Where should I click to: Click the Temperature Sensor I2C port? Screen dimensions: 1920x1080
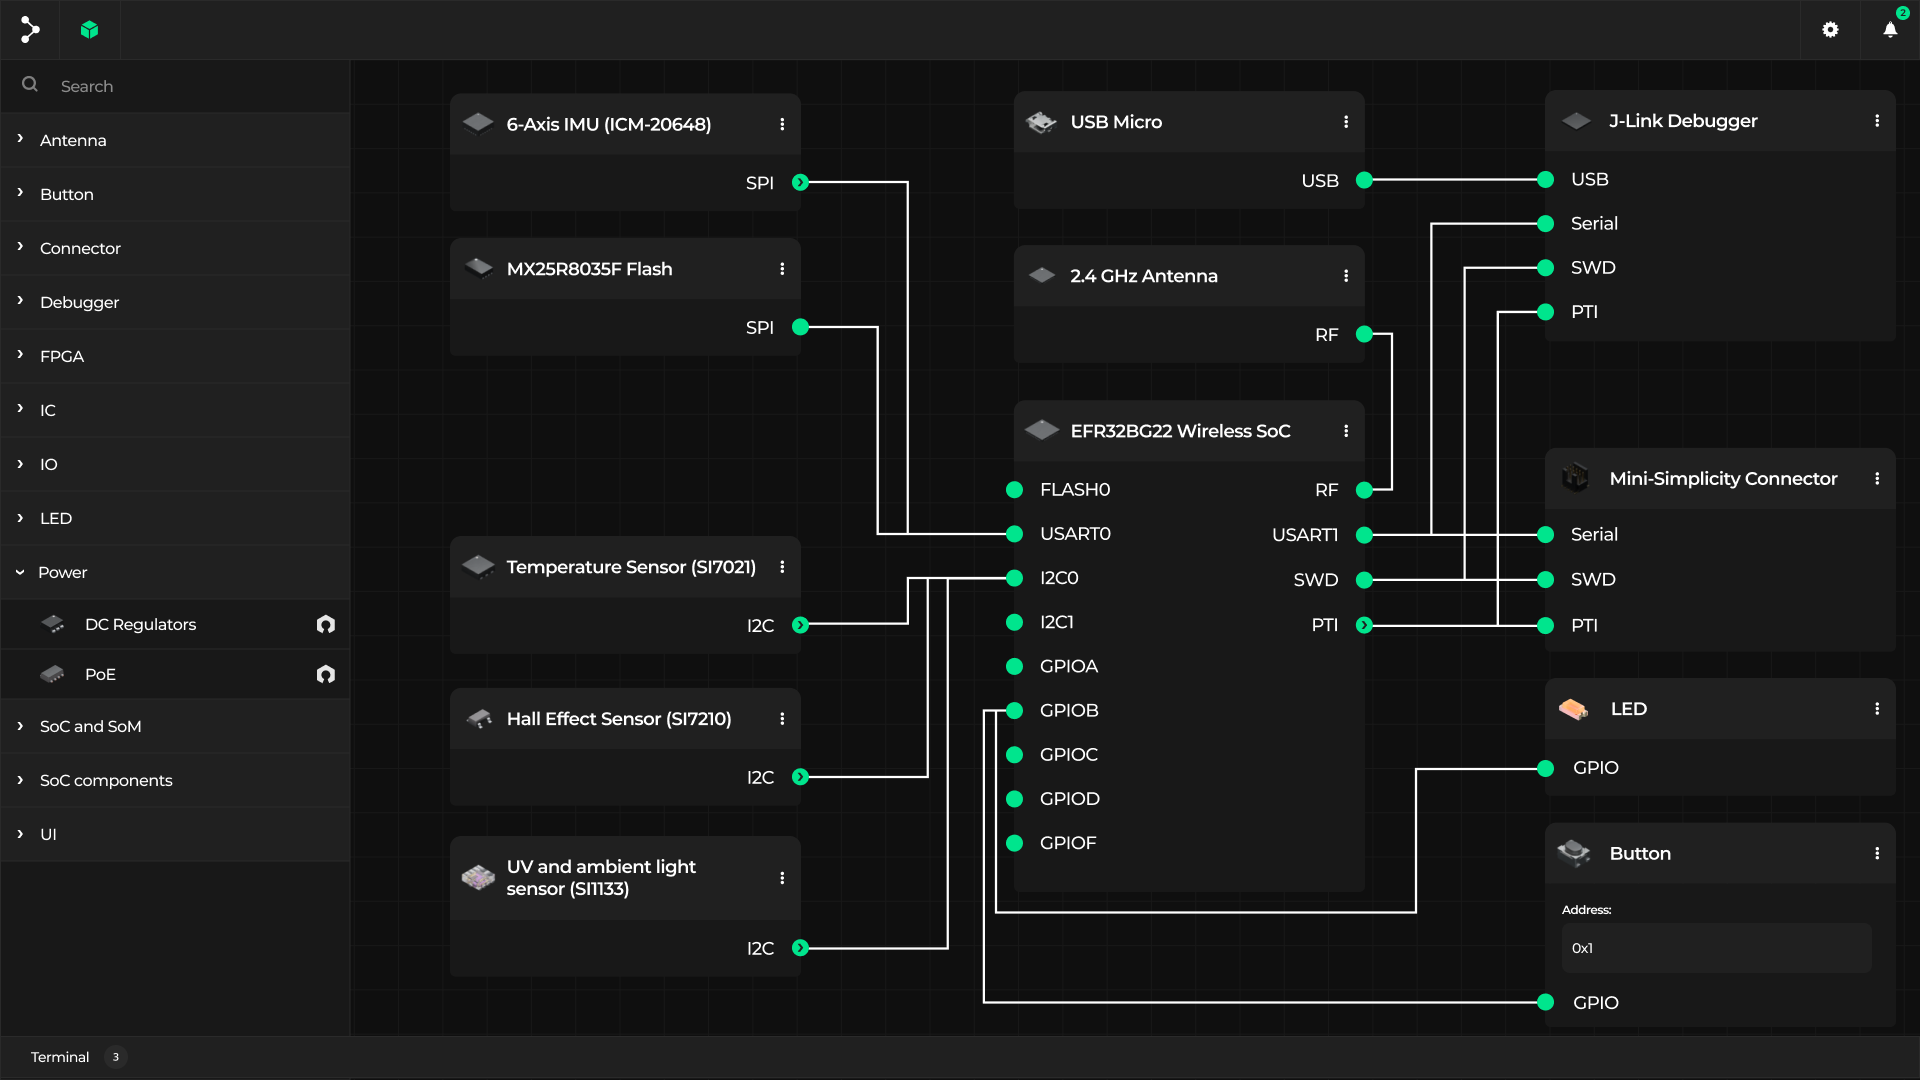click(x=800, y=625)
